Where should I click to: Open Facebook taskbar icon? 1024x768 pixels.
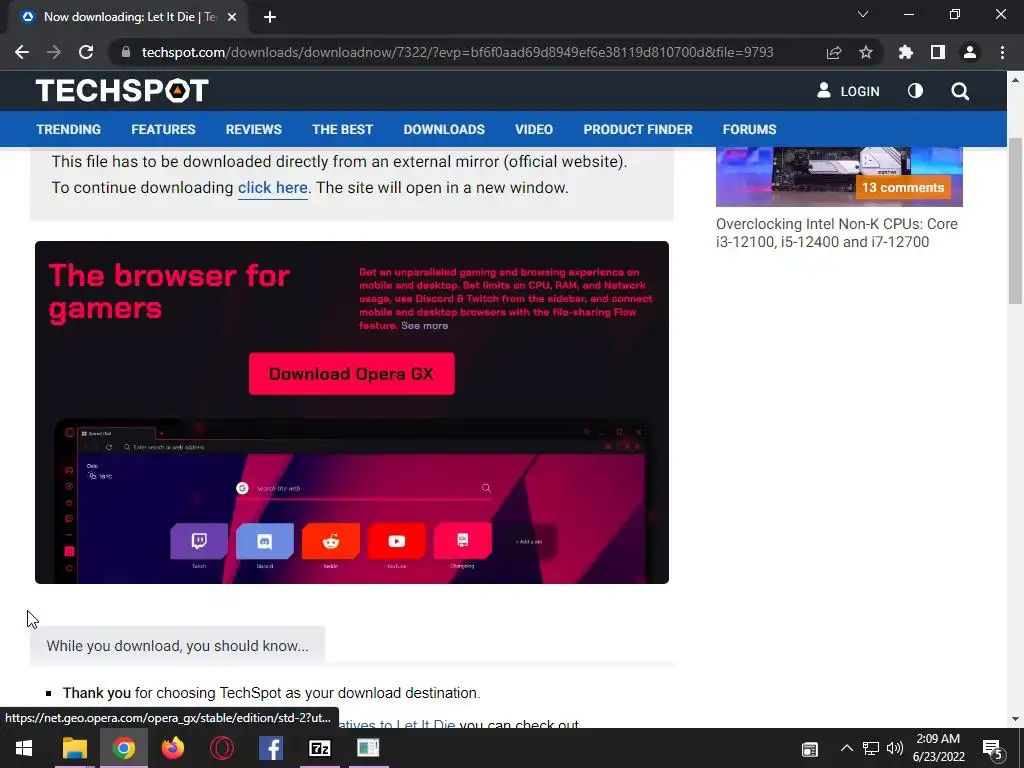click(270, 748)
